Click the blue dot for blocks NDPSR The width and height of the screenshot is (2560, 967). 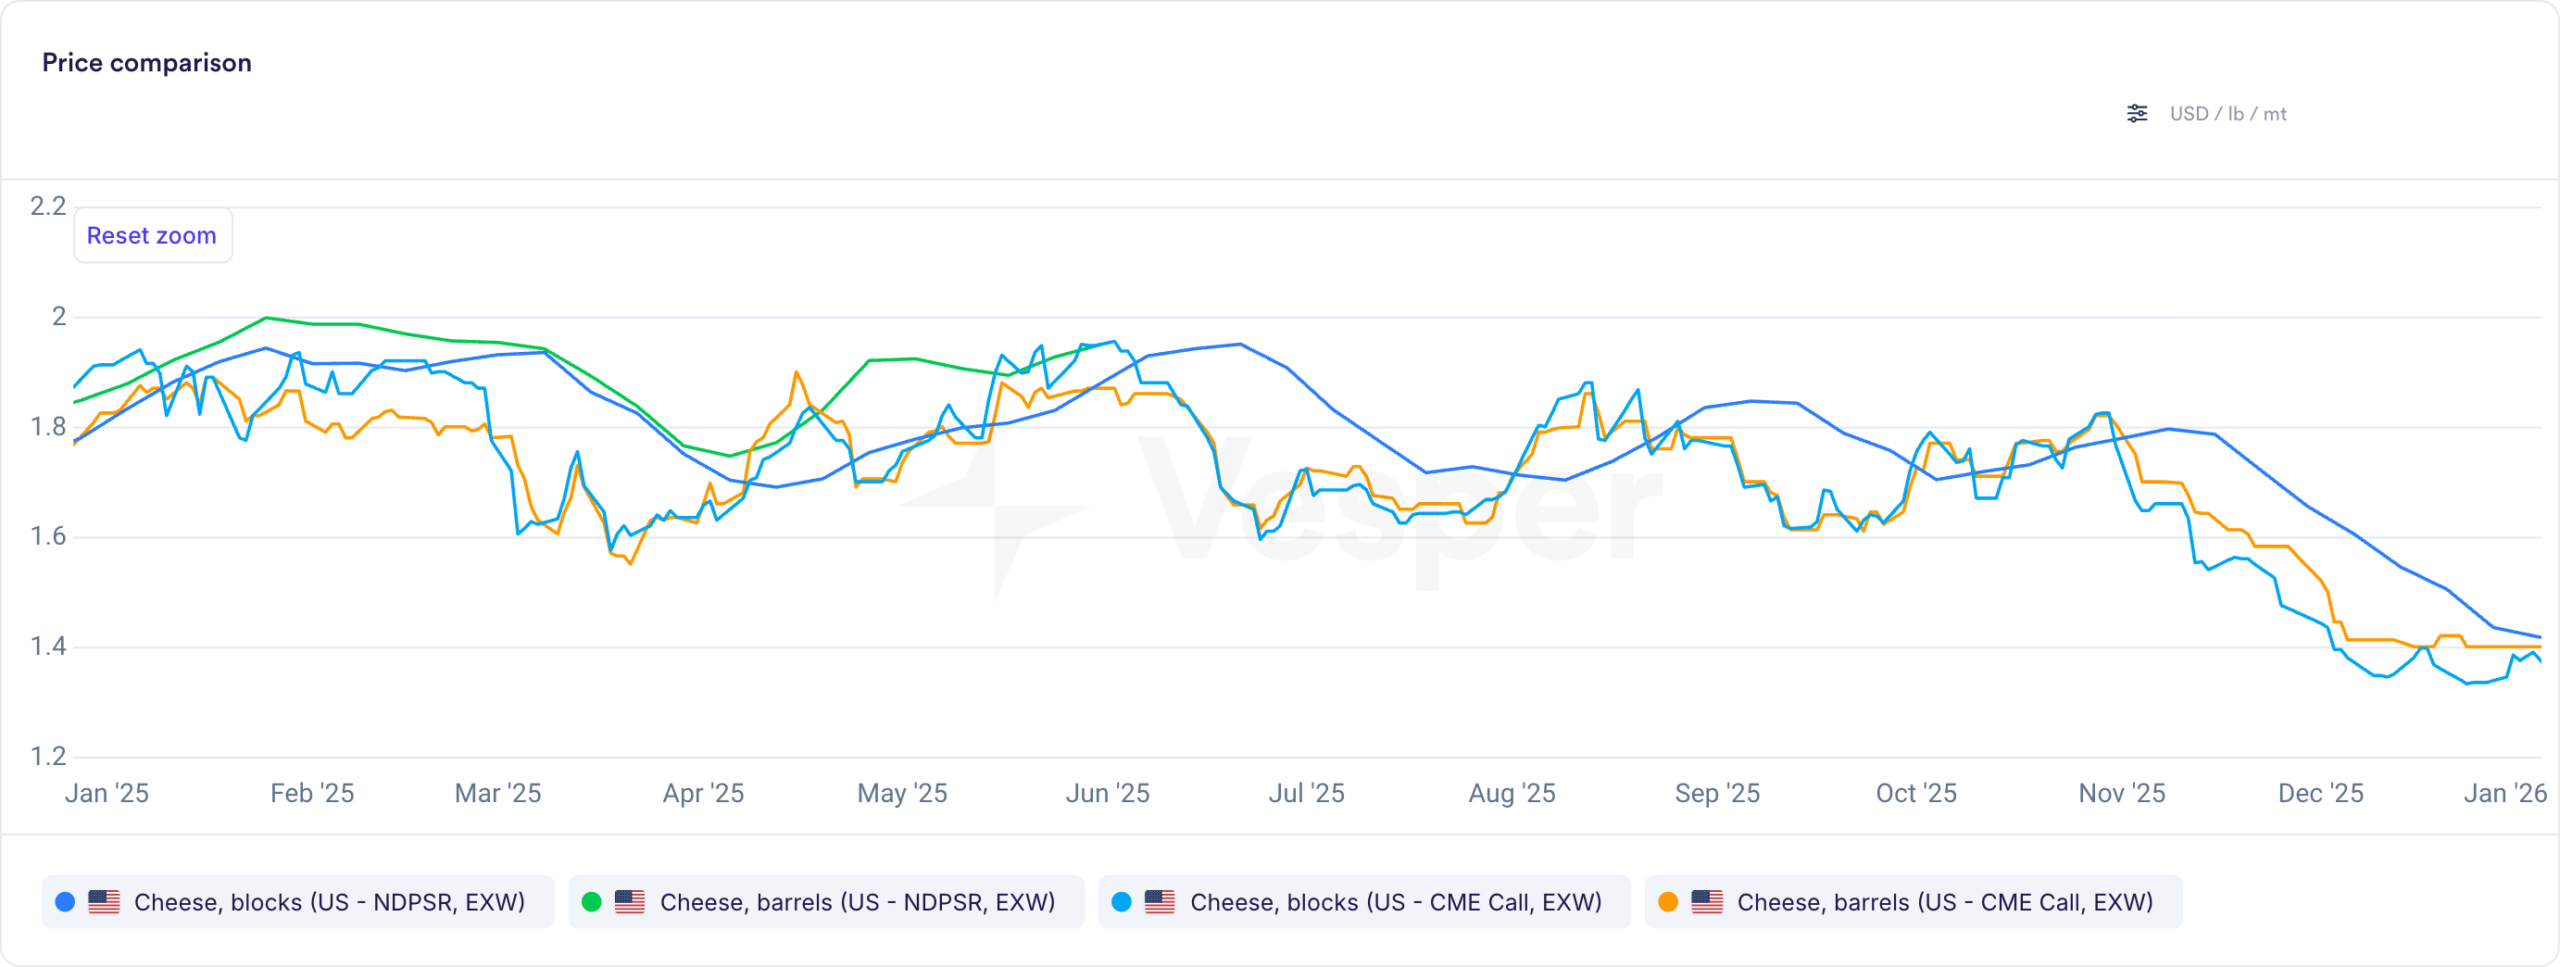coord(65,902)
